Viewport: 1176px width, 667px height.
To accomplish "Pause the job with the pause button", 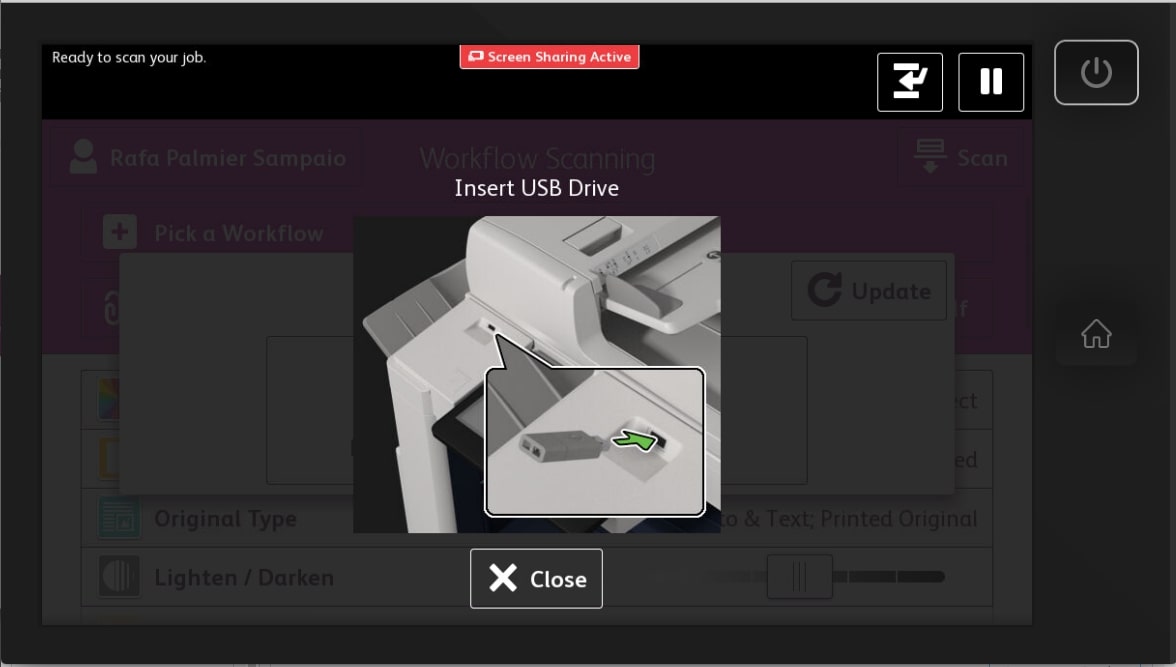I will coord(991,82).
